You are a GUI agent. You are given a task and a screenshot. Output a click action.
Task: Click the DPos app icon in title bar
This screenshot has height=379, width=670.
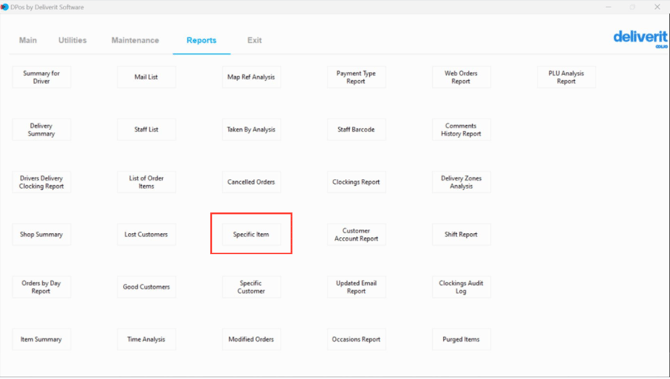[x=4, y=7]
